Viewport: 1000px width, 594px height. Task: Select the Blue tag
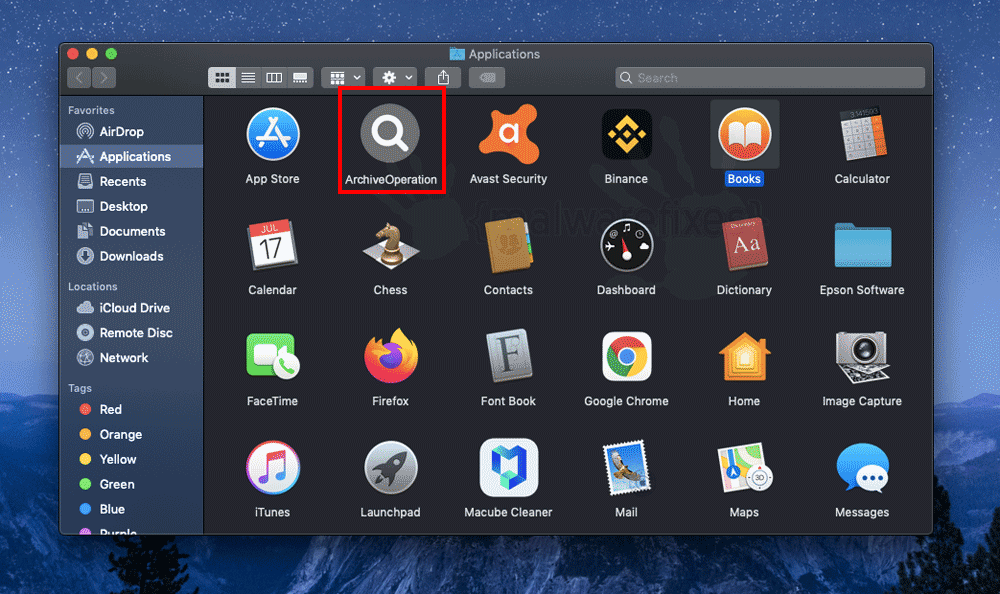pyautogui.click(x=131, y=509)
